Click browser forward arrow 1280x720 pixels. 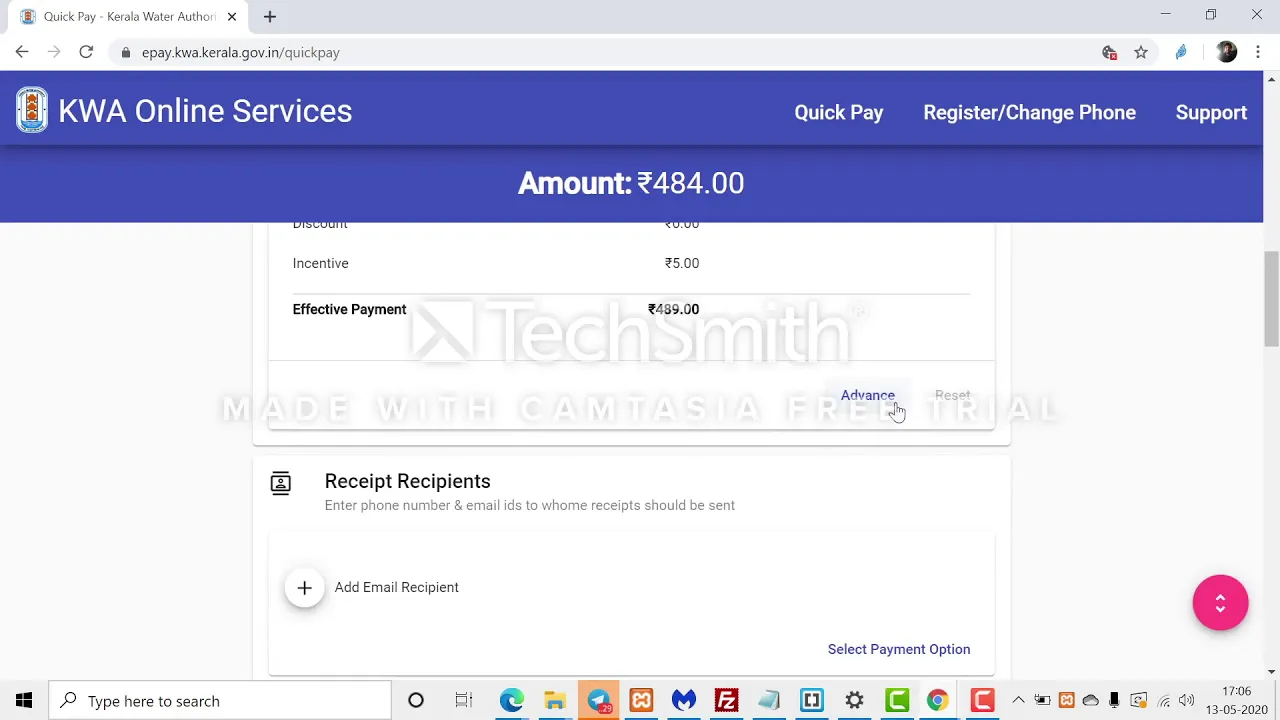[54, 52]
